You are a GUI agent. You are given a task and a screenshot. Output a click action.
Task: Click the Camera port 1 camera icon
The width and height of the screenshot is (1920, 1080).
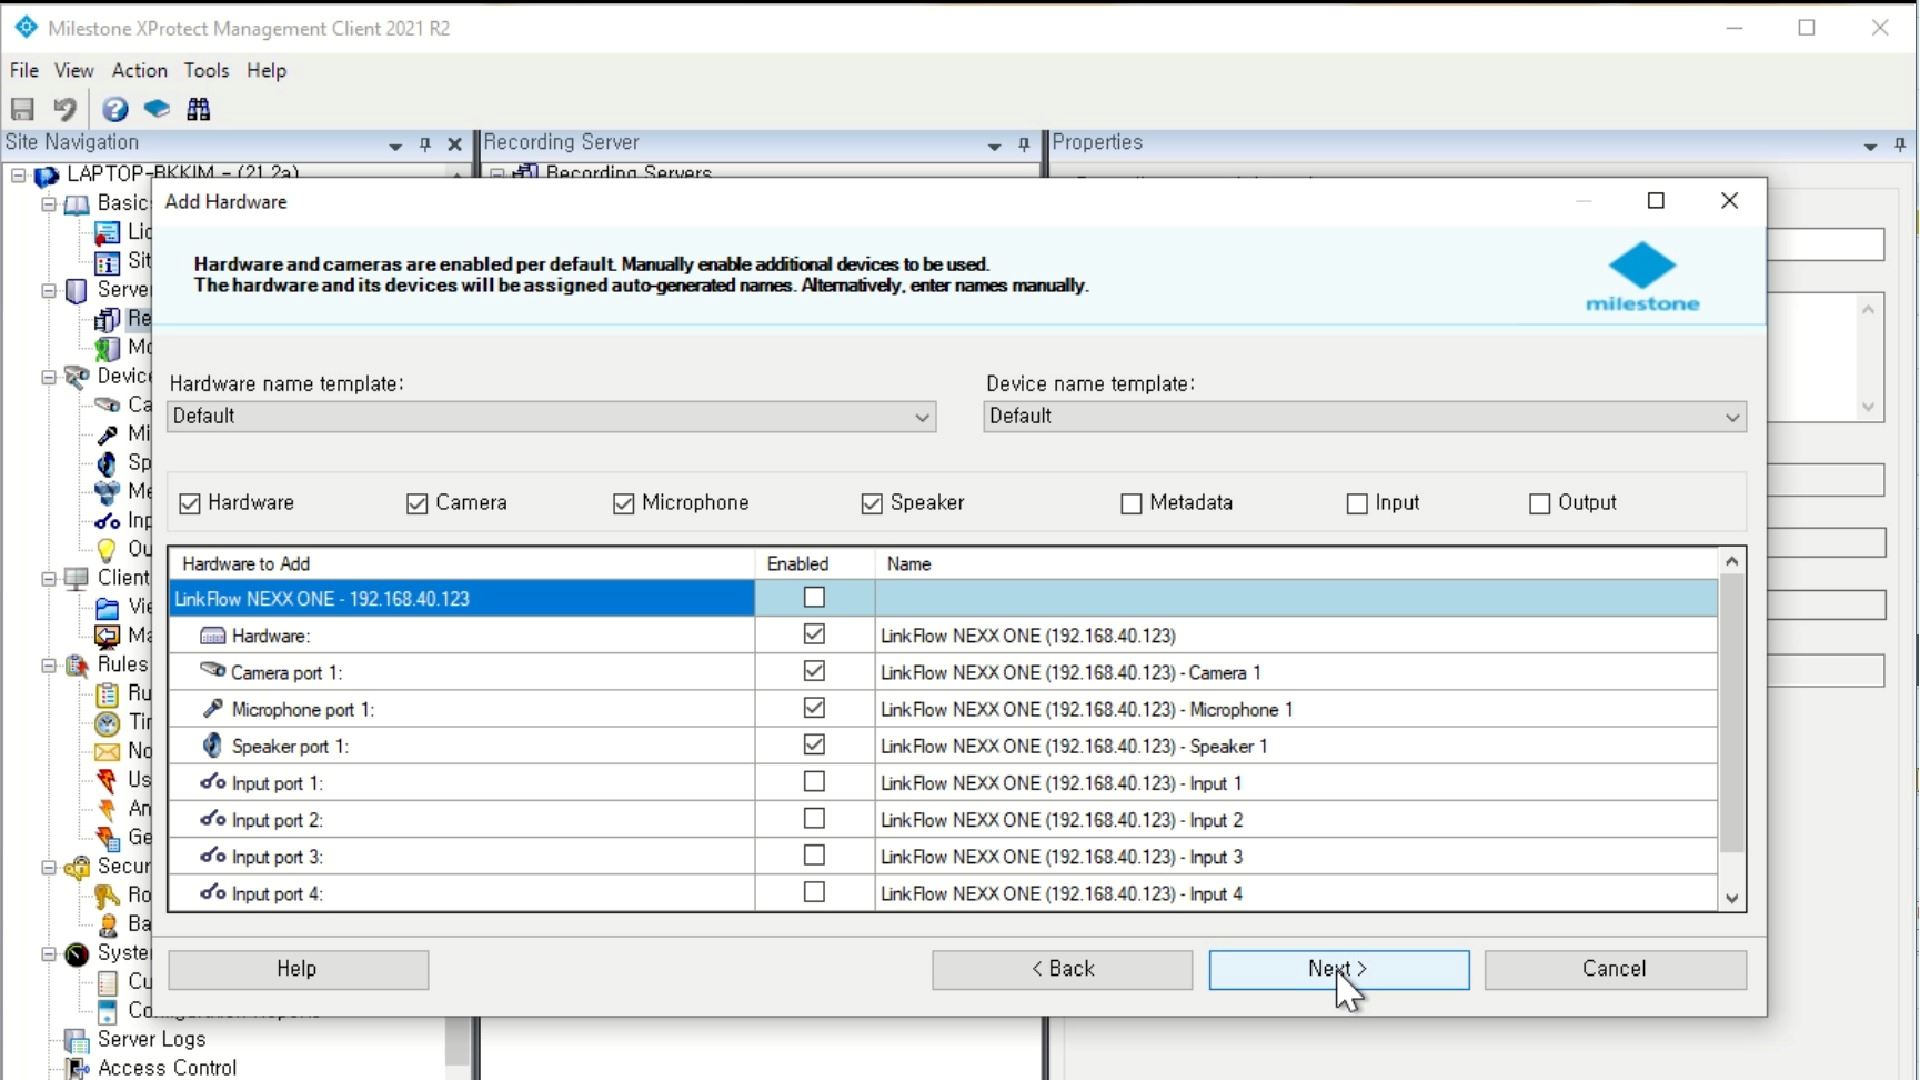pyautogui.click(x=212, y=671)
